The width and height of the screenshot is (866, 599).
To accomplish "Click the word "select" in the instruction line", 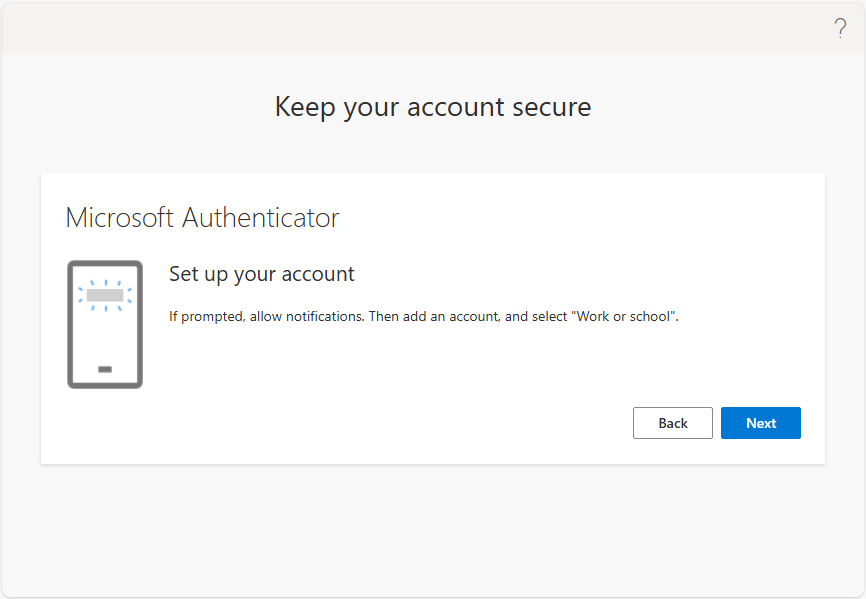I will point(550,316).
